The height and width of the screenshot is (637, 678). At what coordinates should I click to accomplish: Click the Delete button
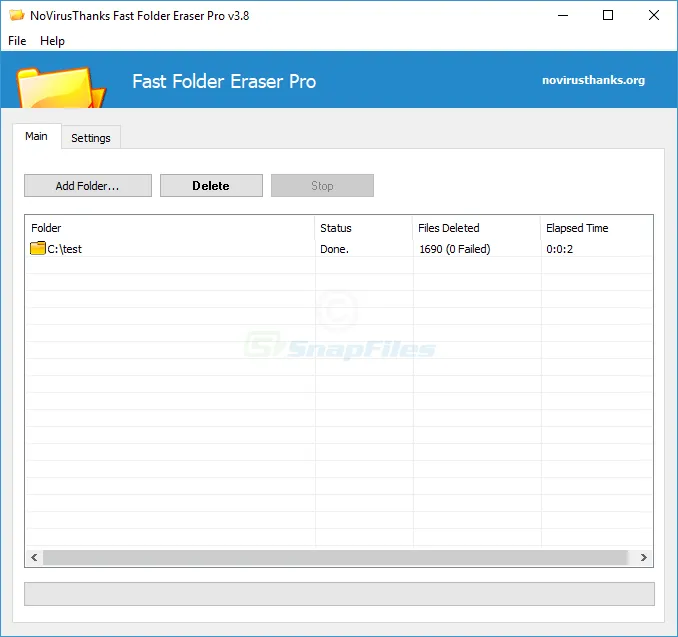pos(211,186)
